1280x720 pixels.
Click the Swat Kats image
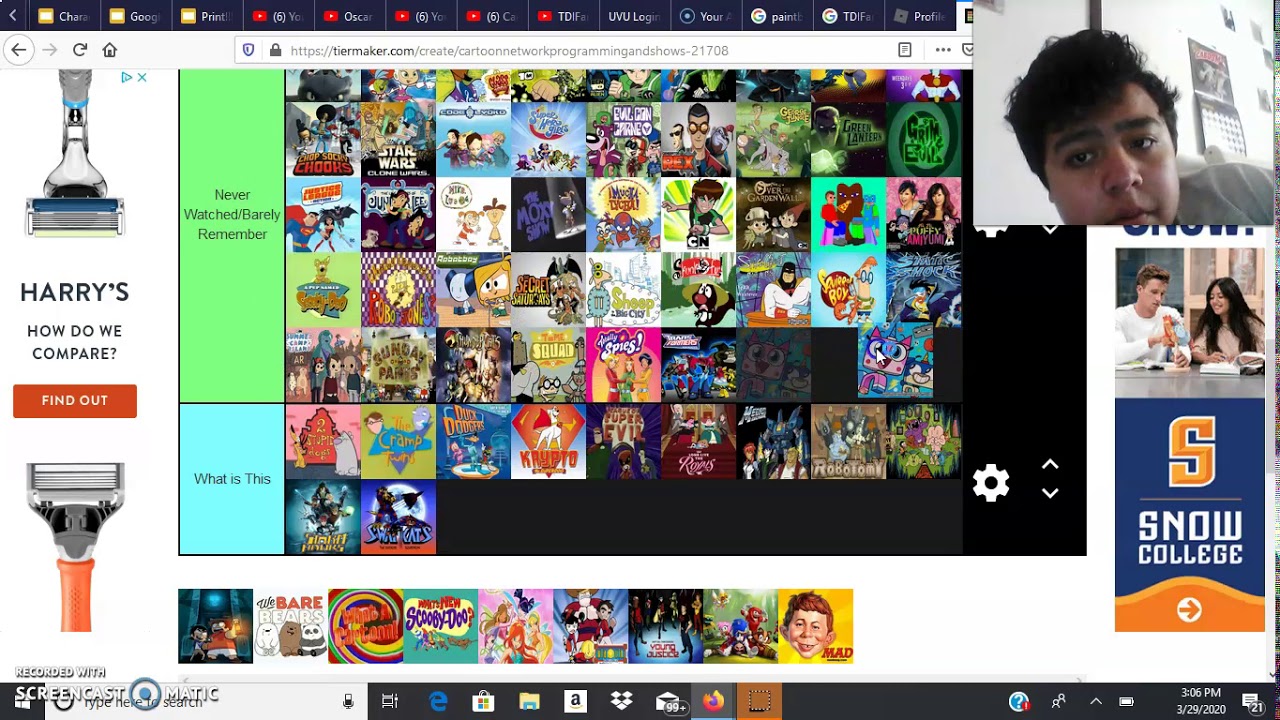click(398, 516)
